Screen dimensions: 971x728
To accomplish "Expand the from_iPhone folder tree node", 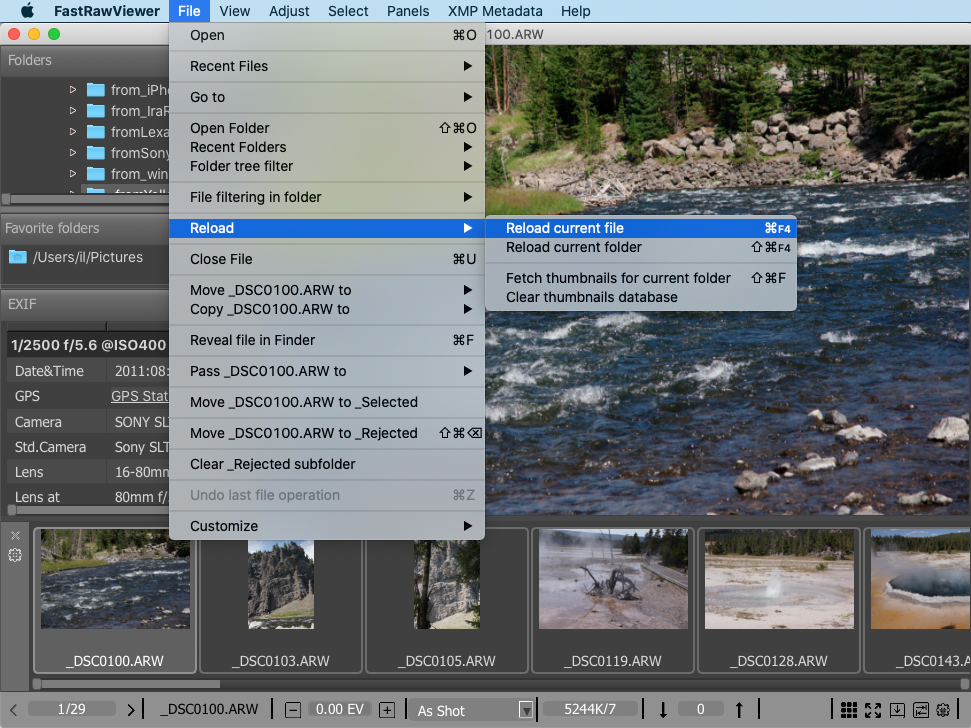I will (x=73, y=90).
